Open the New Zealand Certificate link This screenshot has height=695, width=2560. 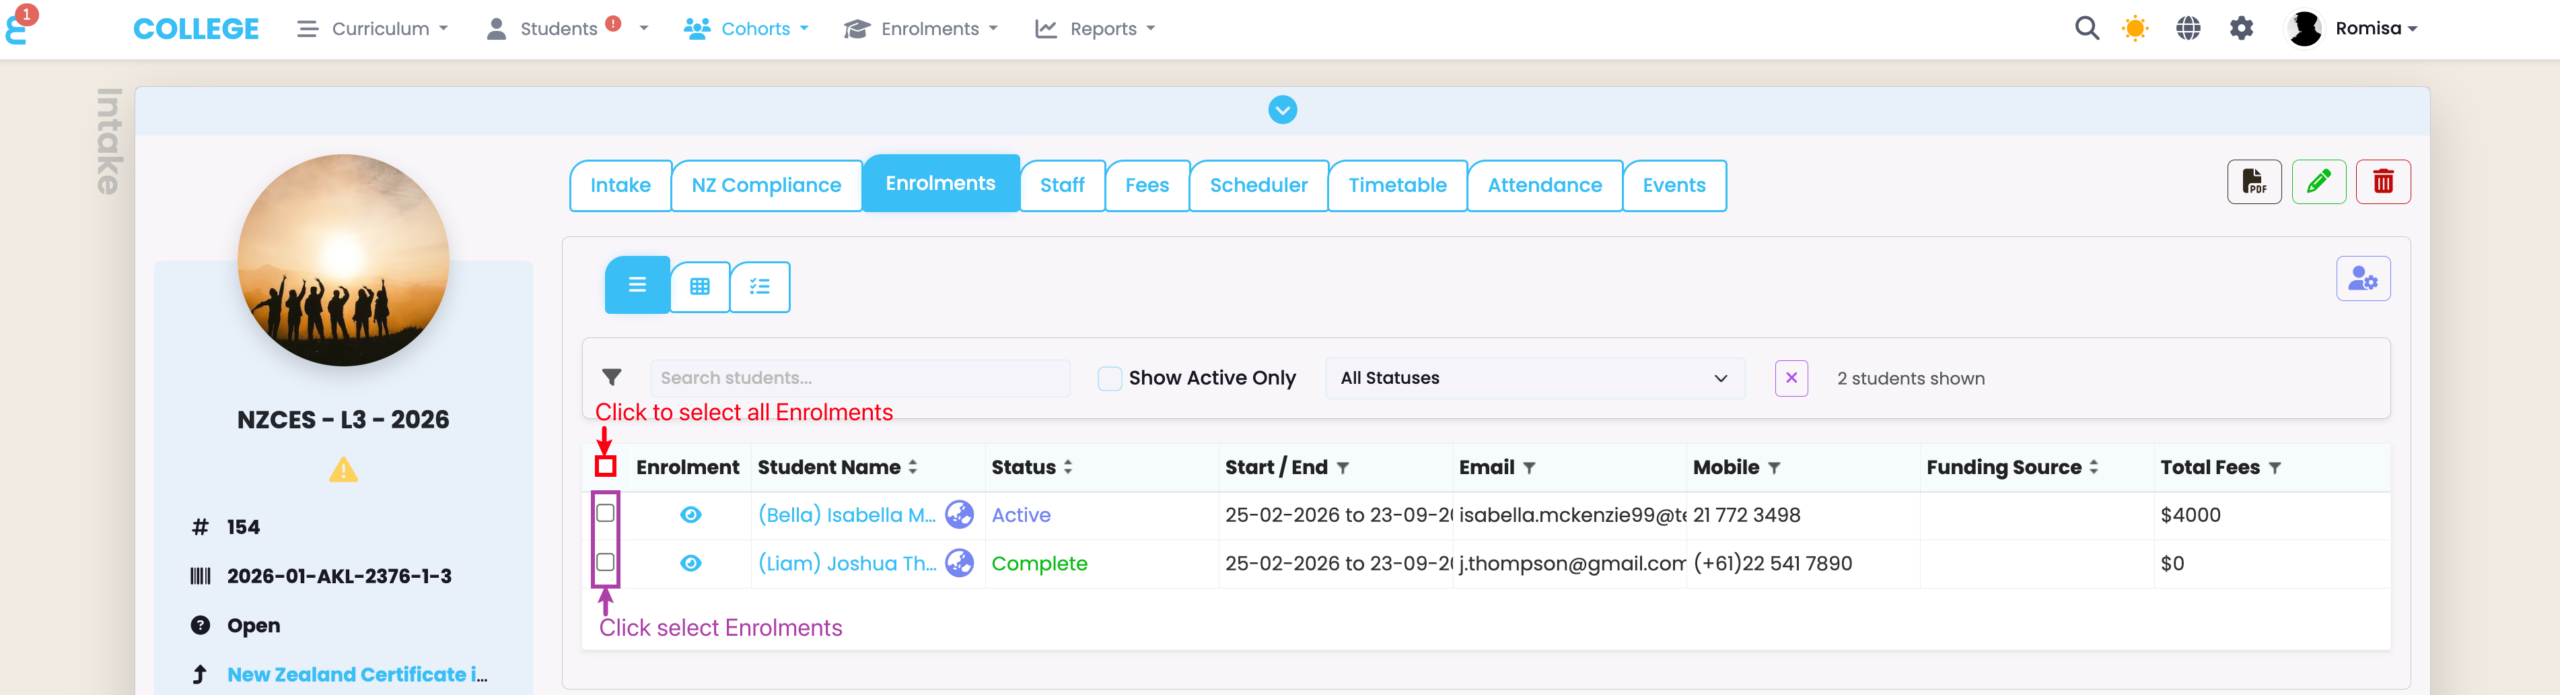tap(356, 675)
